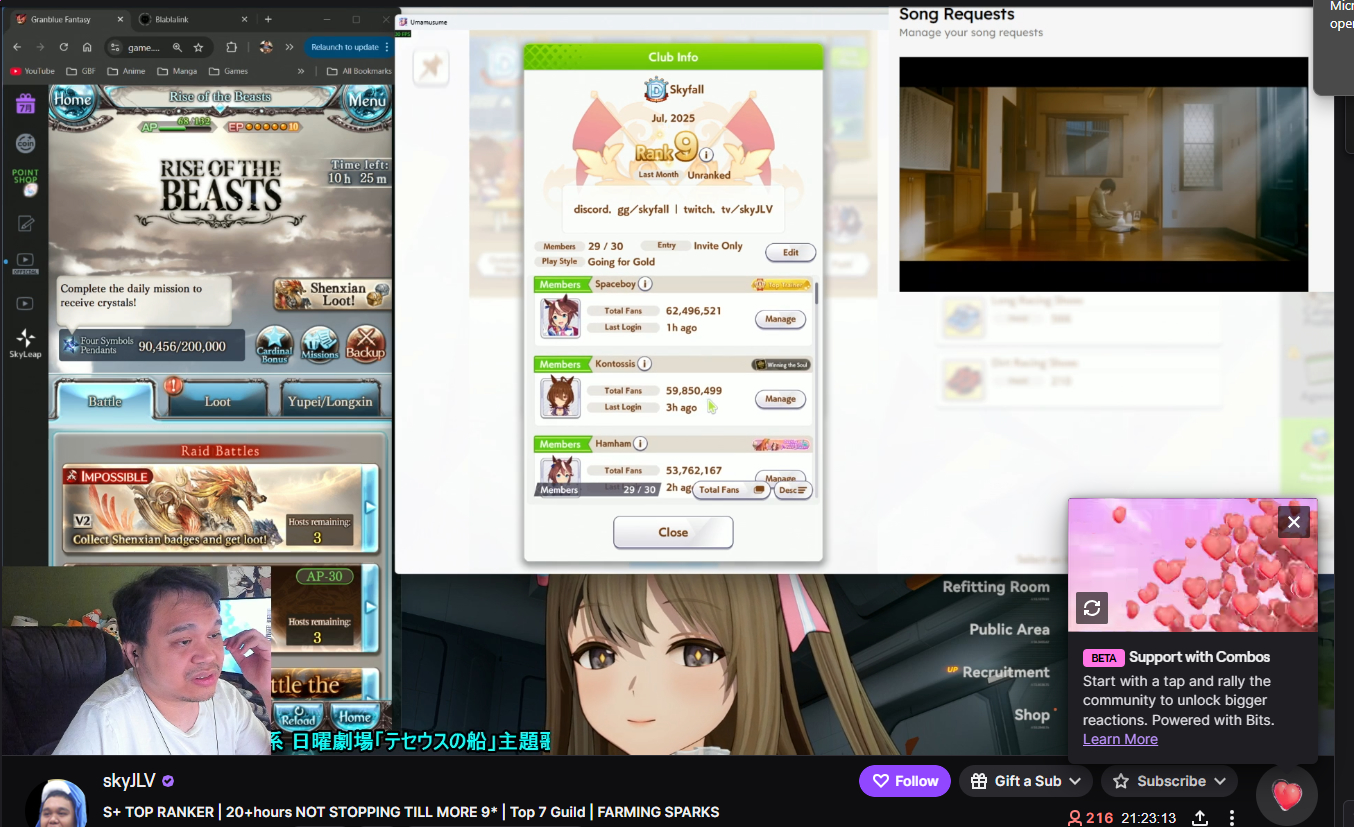Image resolution: width=1354 pixels, height=827 pixels.
Task: Expand hidden bookmarks chevron
Action: pos(301,71)
